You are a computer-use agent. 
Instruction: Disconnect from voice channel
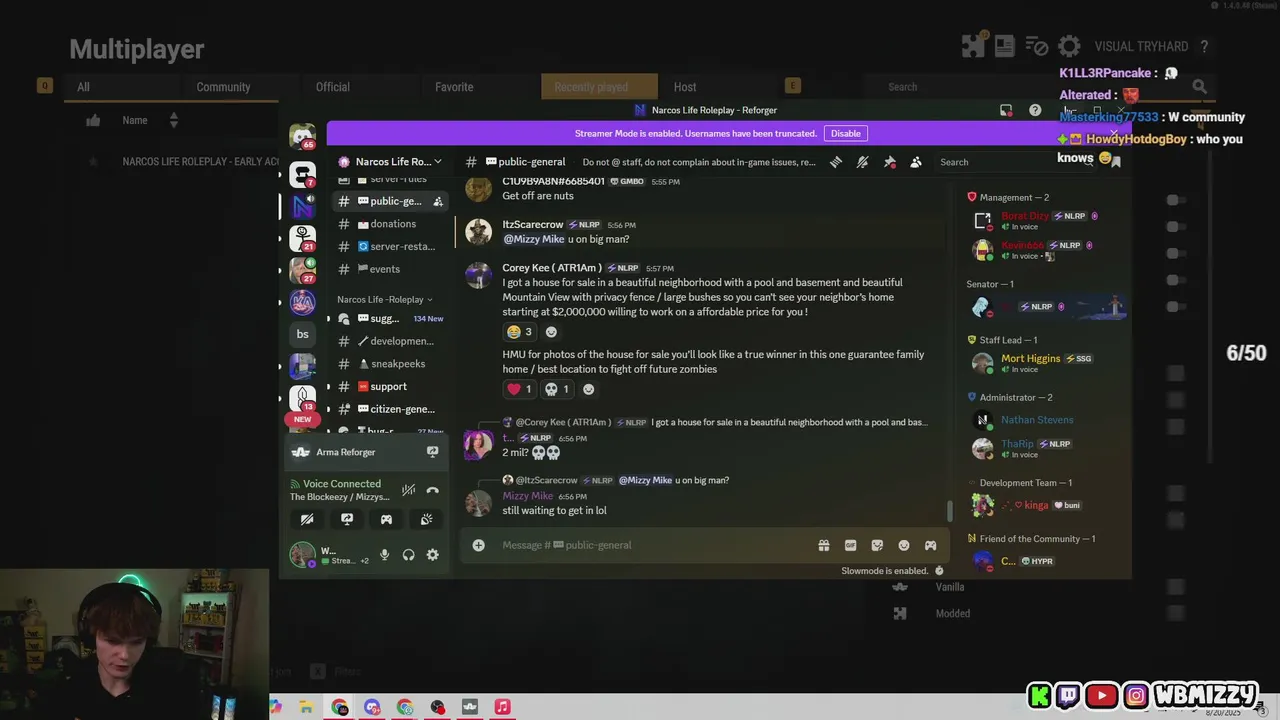[x=432, y=490]
